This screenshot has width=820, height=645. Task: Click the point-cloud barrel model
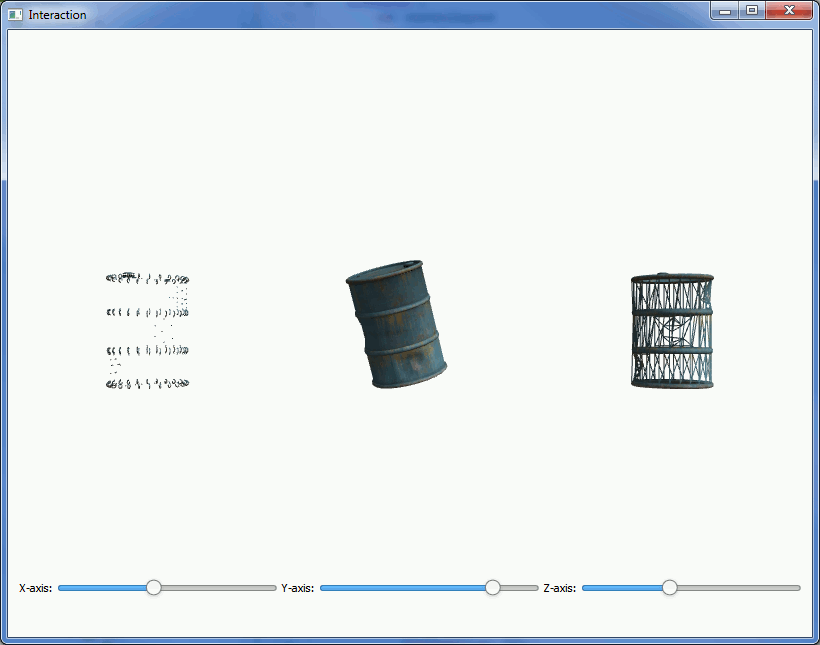(148, 330)
